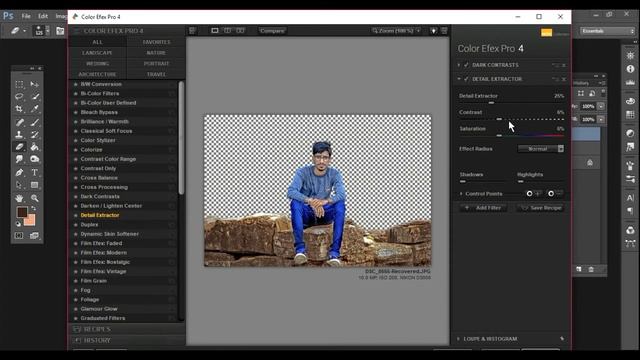The height and width of the screenshot is (360, 640).
Task: Open the Photoshop Fill 100% dropdown arrow
Action: click(601, 120)
